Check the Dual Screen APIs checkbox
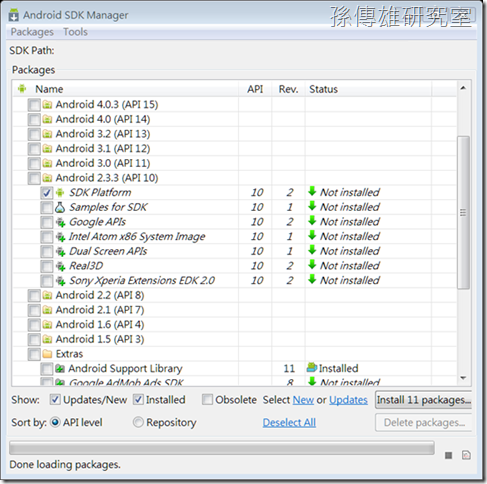Viewport: 487px width, 484px height. (47, 251)
